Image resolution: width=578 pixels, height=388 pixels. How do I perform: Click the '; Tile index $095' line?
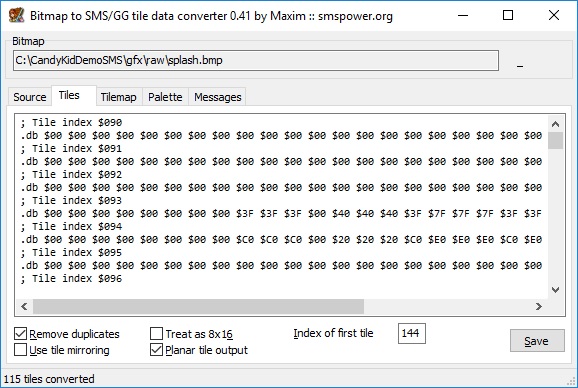click(x=71, y=252)
